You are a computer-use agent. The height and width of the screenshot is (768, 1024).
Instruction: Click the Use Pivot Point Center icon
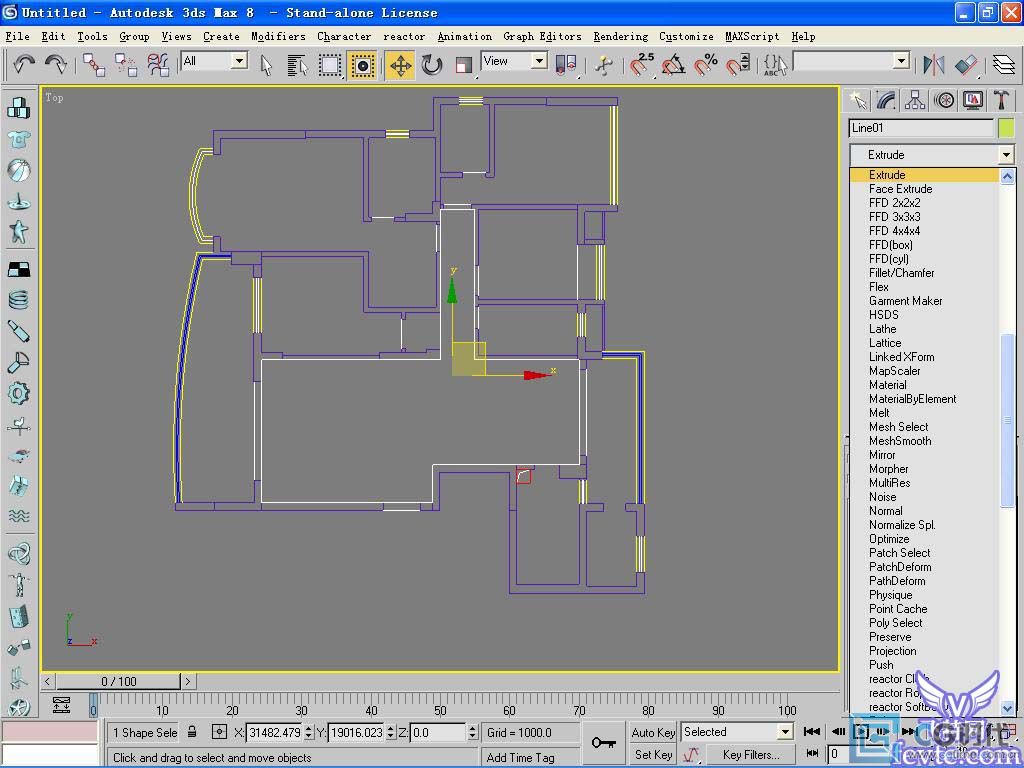click(x=566, y=65)
